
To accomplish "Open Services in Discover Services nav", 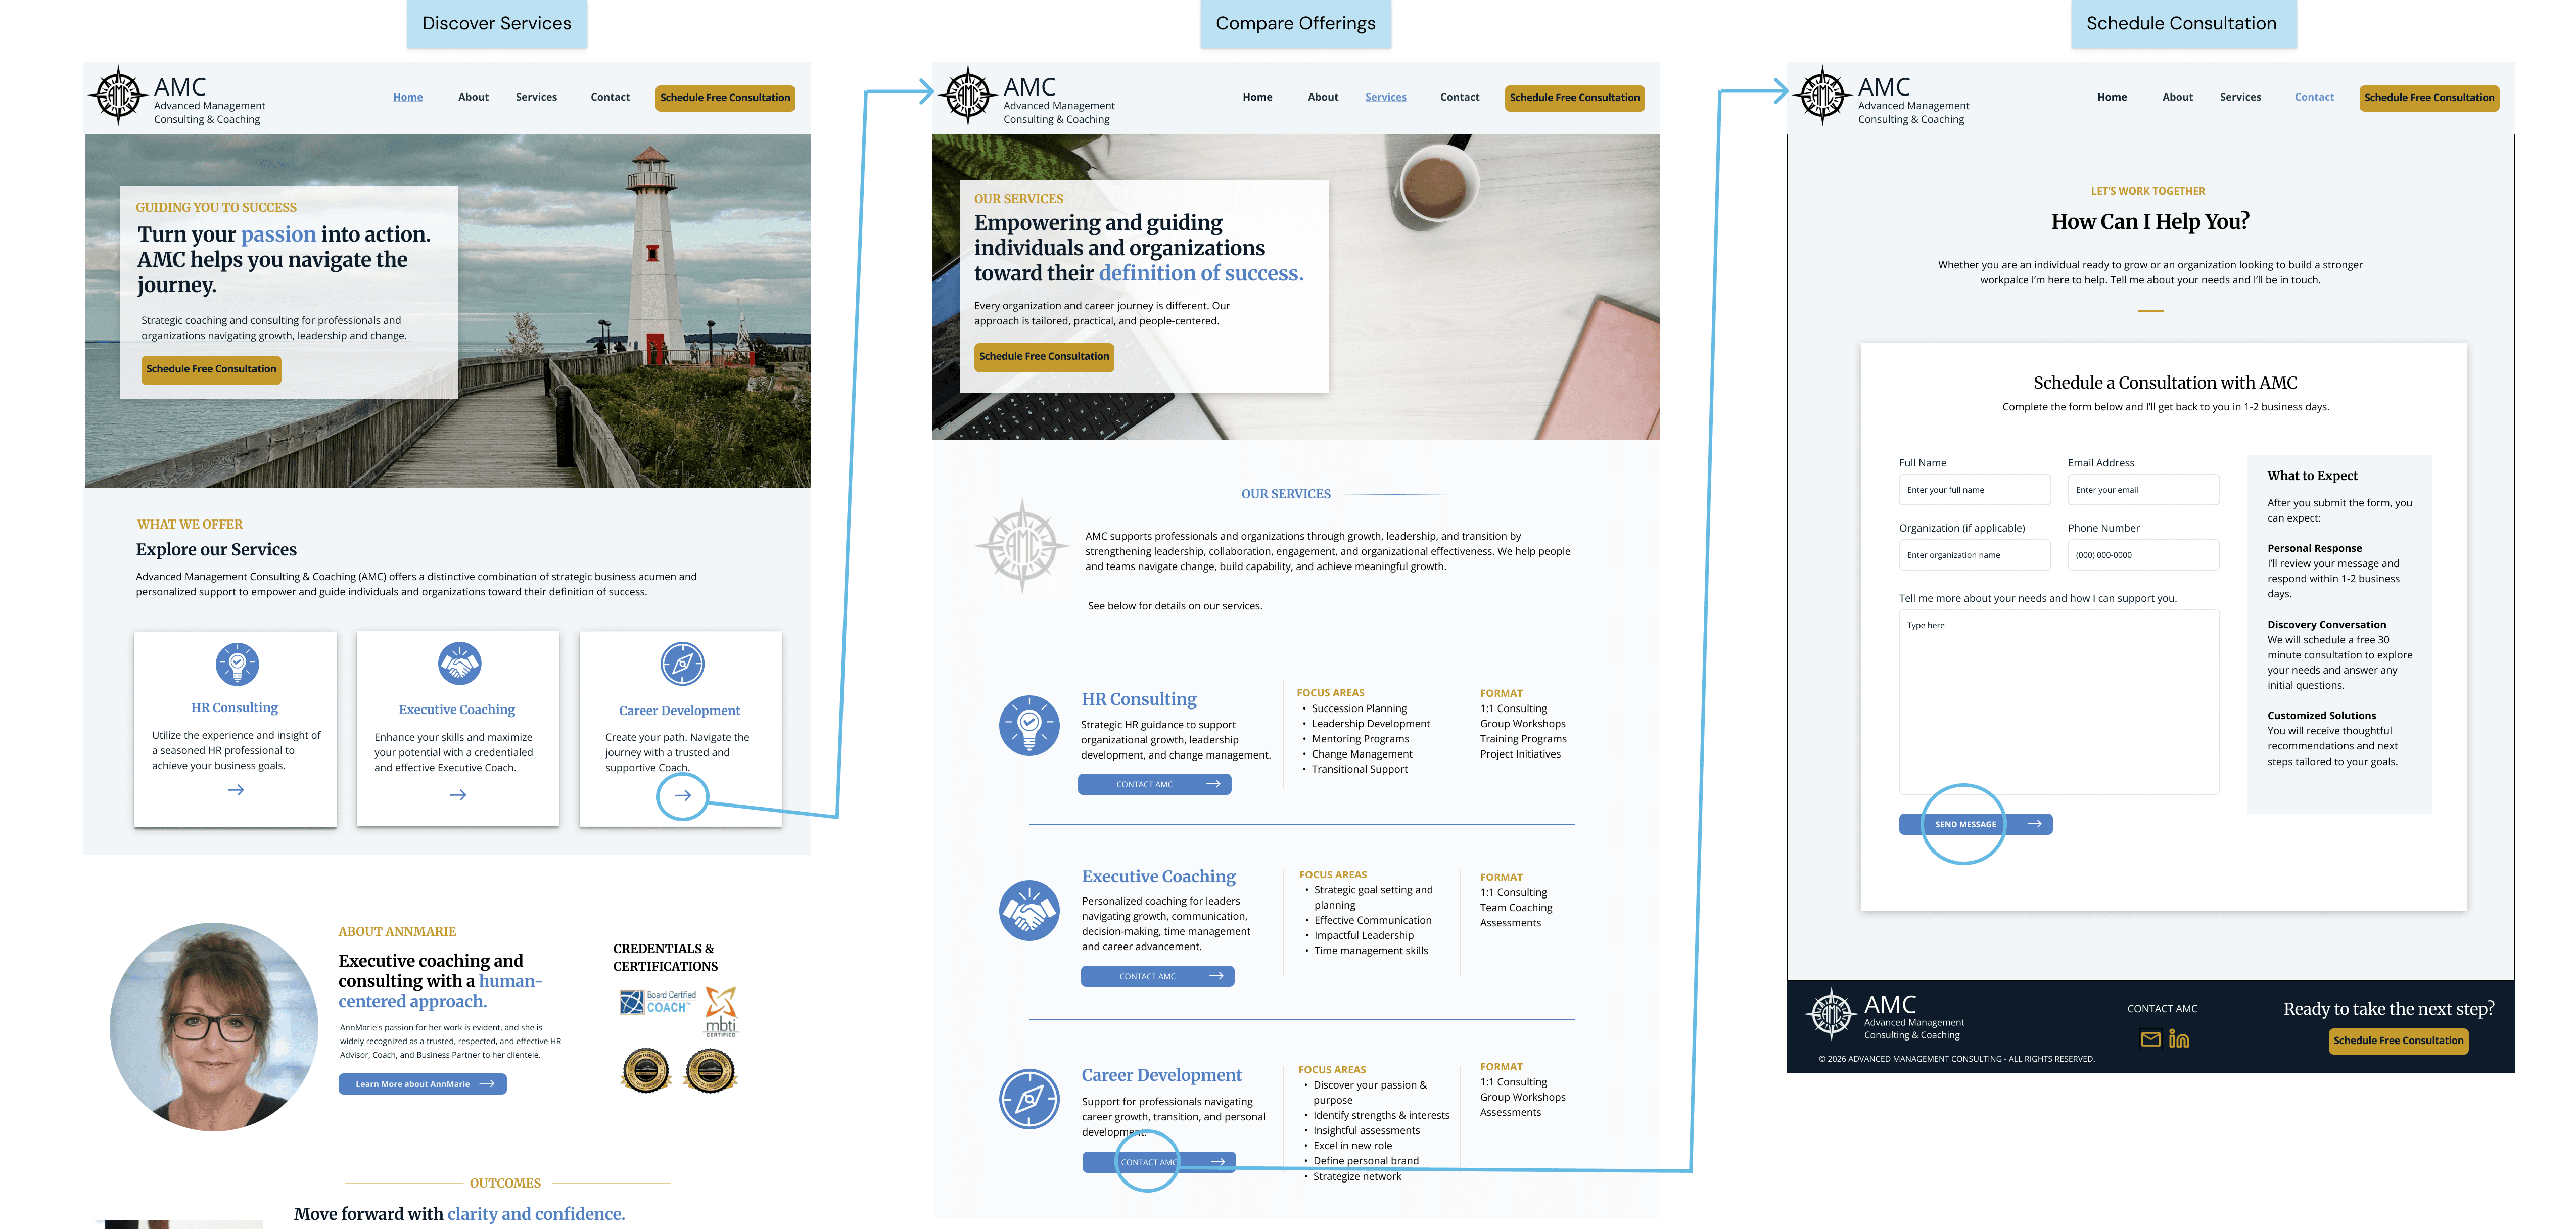I will 536,97.
